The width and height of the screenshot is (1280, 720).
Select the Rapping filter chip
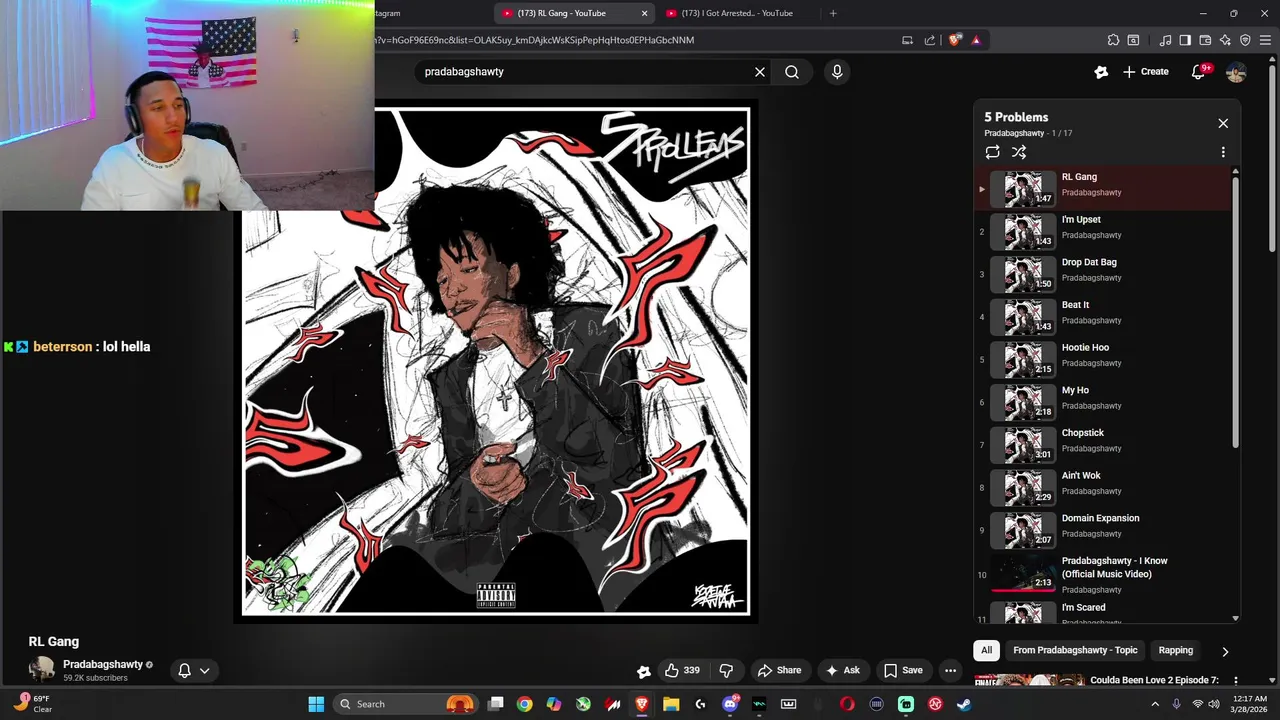tap(1175, 650)
